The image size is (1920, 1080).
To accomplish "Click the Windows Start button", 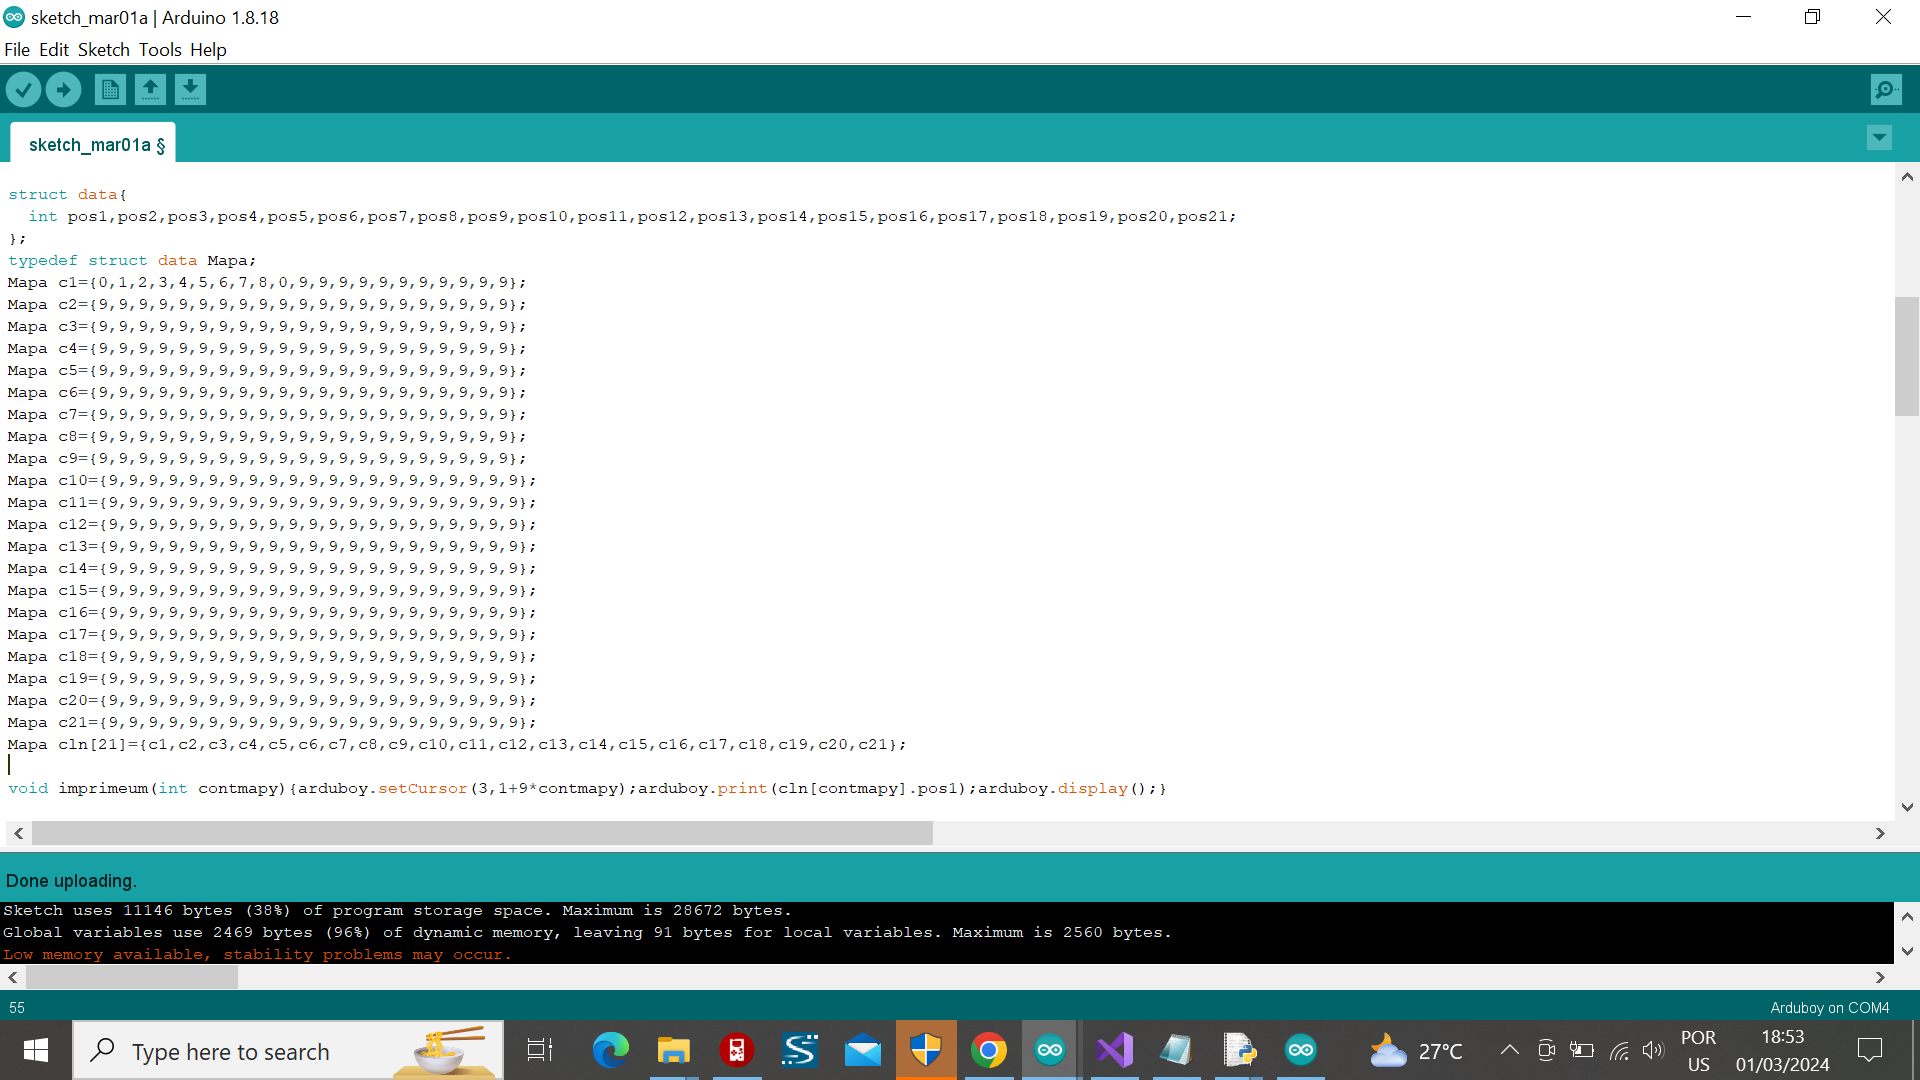I will 36,1051.
